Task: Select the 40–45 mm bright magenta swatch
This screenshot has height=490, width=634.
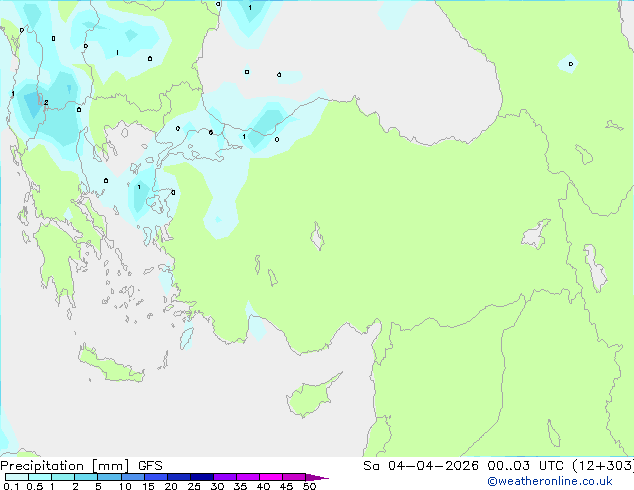Action: tap(271, 477)
